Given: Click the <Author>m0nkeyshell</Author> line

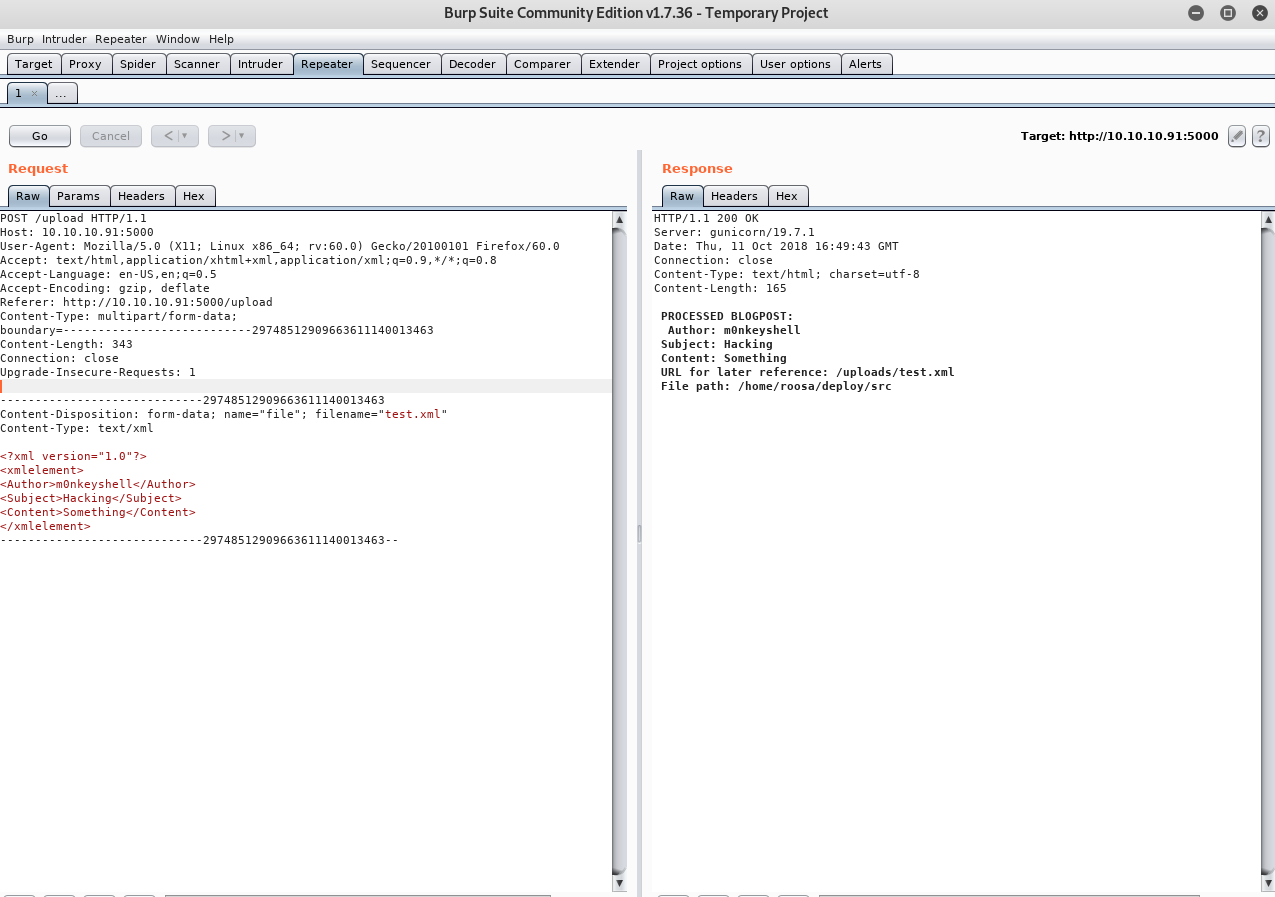Looking at the screenshot, I should [98, 484].
